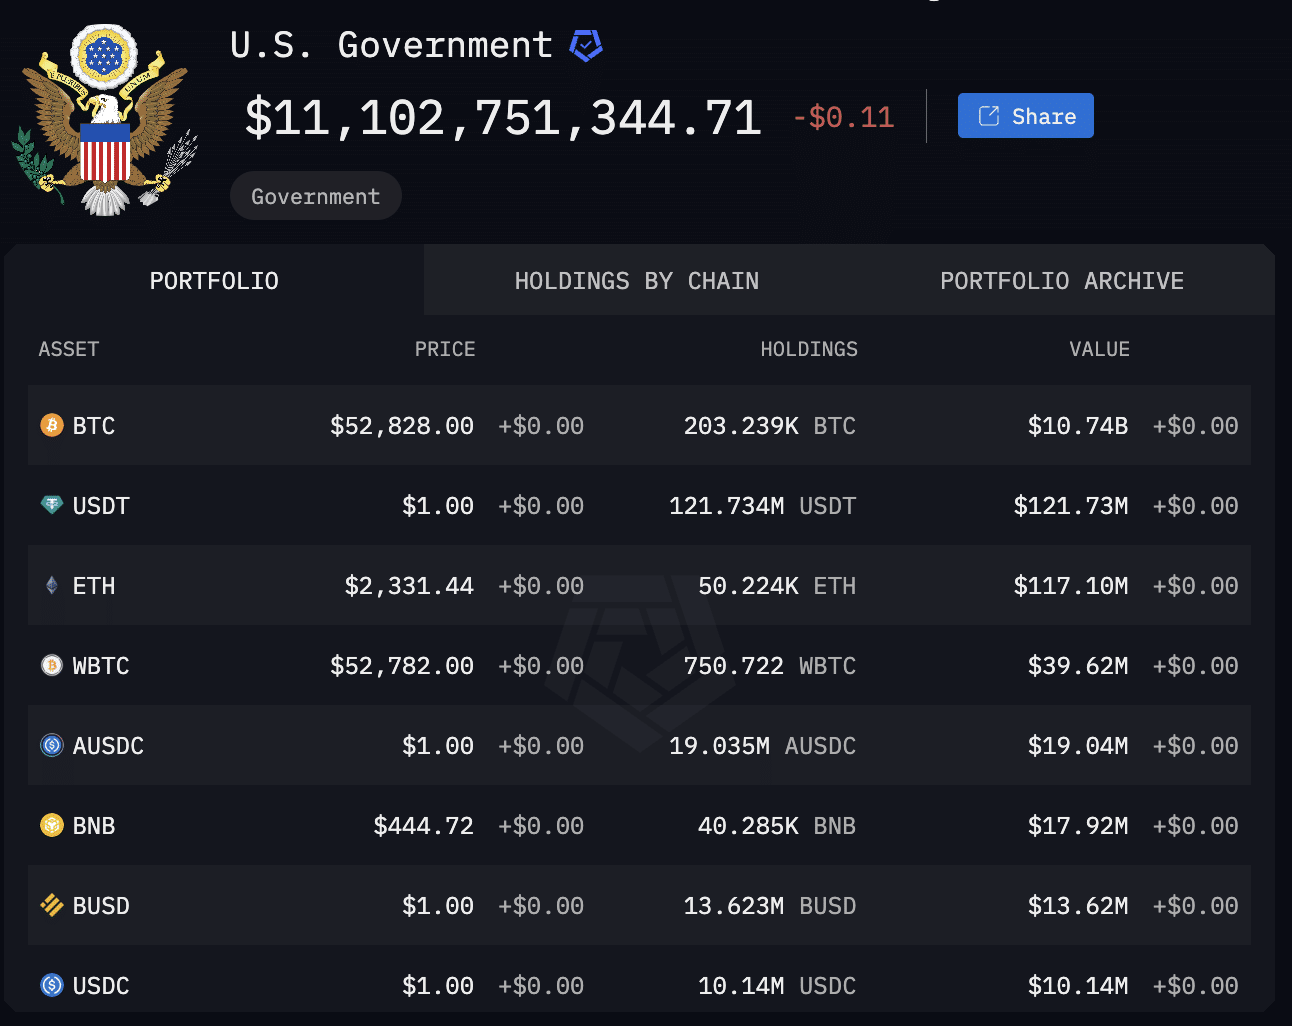The width and height of the screenshot is (1292, 1026).
Task: Open the U.S. Government eagle seal image
Action: pyautogui.click(x=106, y=120)
